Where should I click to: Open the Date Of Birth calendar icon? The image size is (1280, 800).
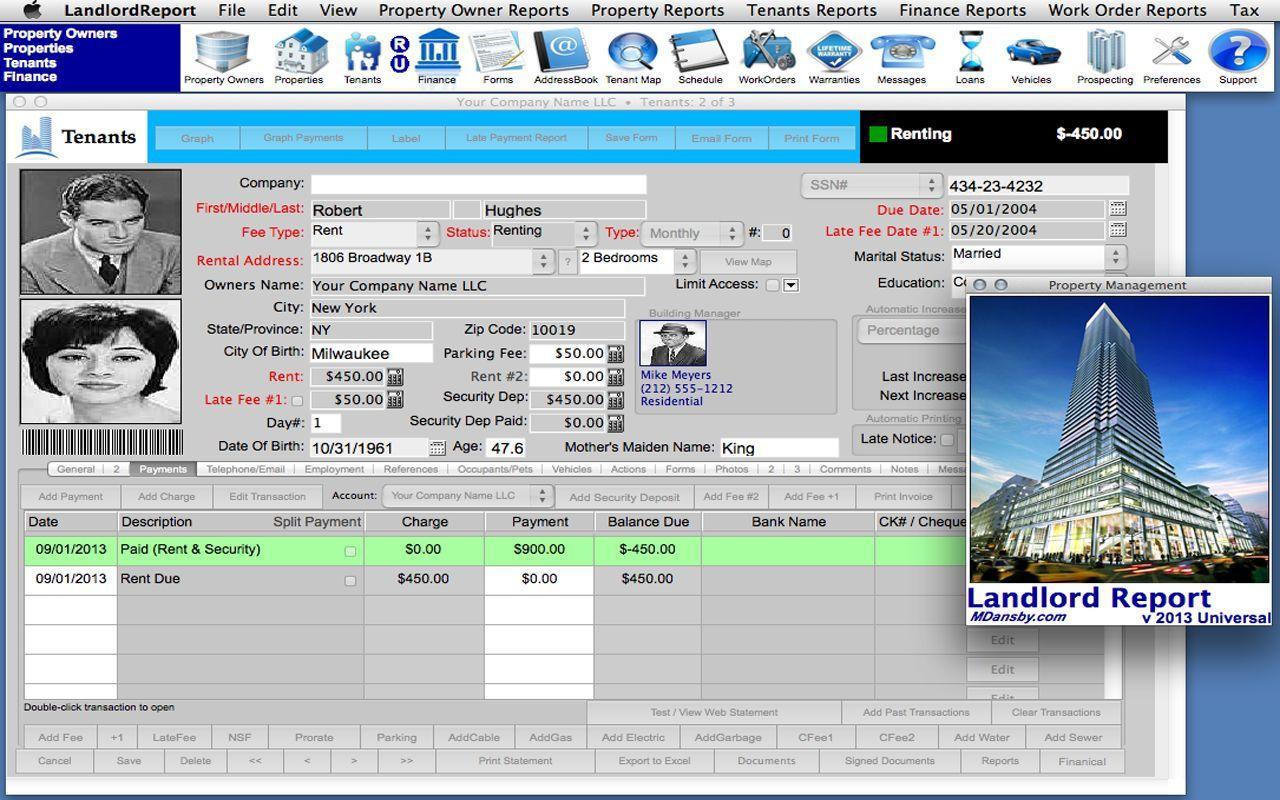(437, 448)
